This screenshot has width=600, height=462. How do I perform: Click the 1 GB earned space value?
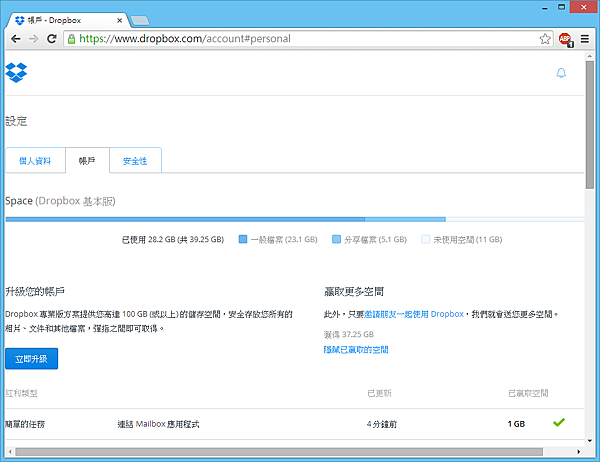(x=516, y=424)
